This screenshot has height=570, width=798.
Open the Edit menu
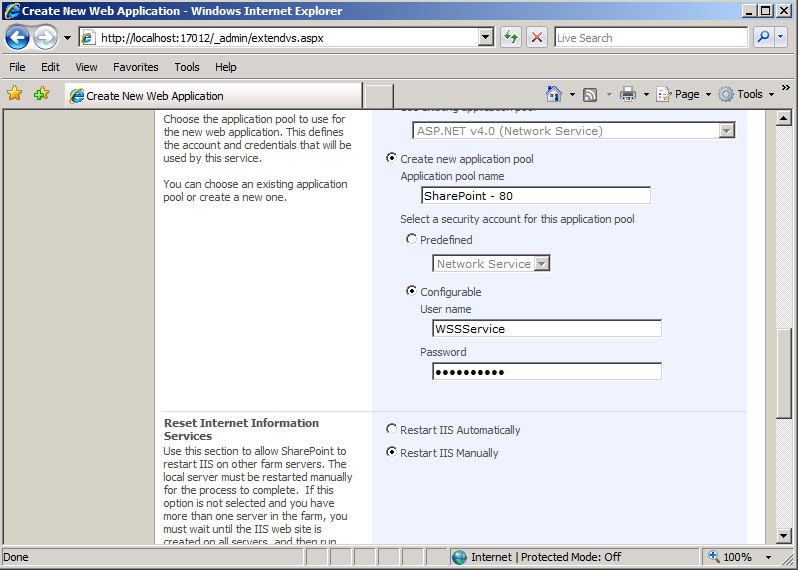[50, 67]
